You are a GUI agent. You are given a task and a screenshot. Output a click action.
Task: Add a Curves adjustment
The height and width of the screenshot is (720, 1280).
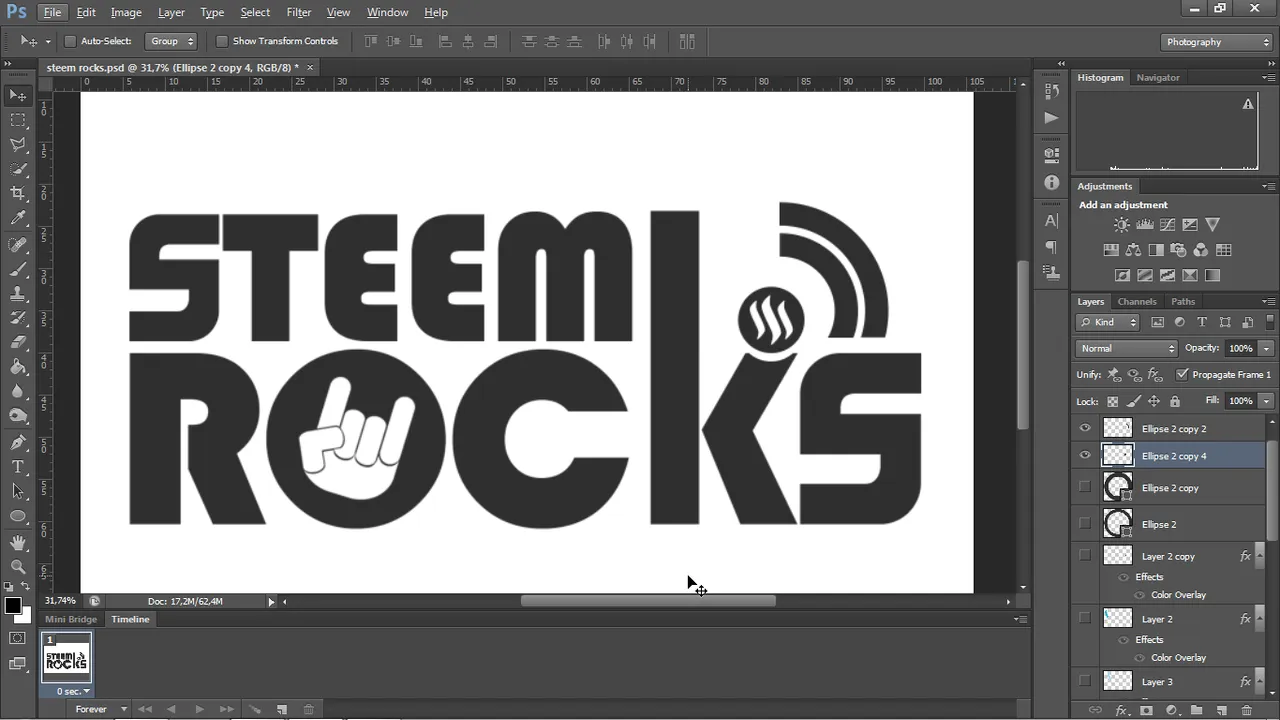(1167, 225)
